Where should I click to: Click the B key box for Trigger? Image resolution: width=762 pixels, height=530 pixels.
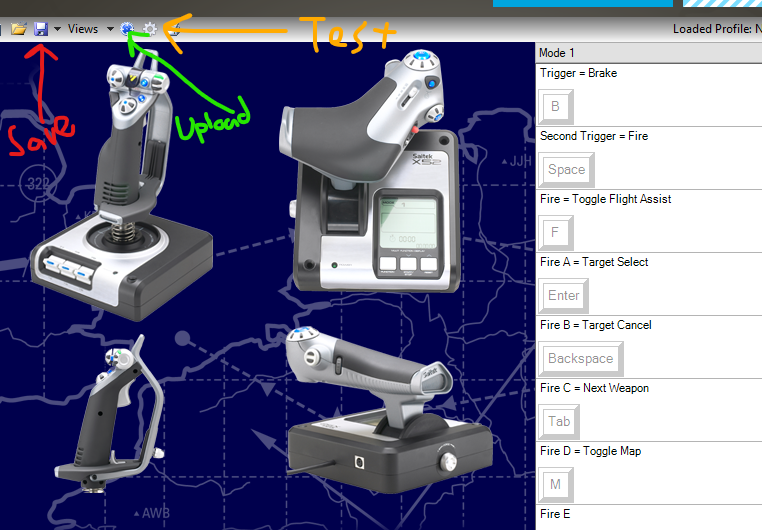(555, 107)
